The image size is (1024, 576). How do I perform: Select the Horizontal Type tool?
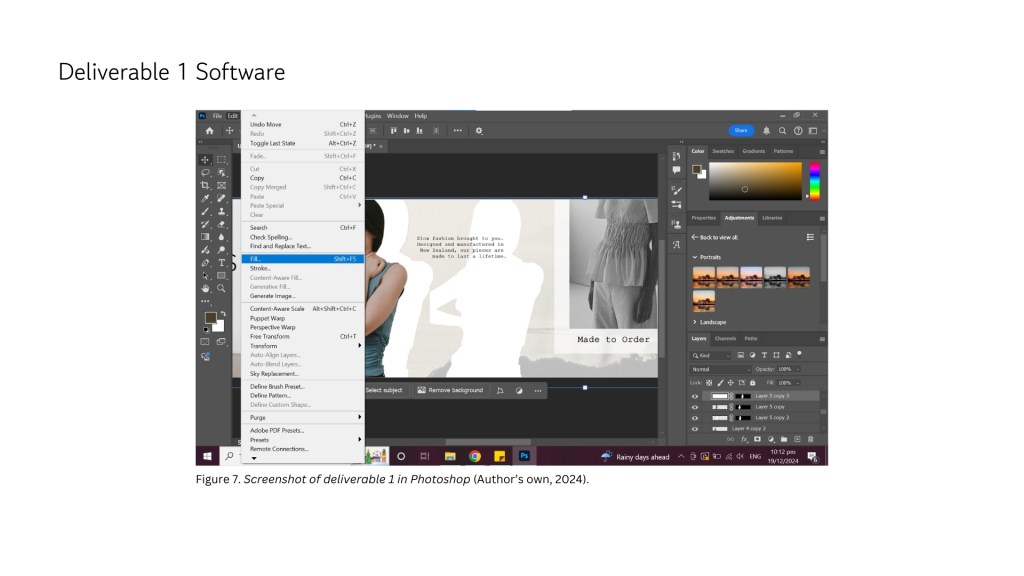(222, 263)
